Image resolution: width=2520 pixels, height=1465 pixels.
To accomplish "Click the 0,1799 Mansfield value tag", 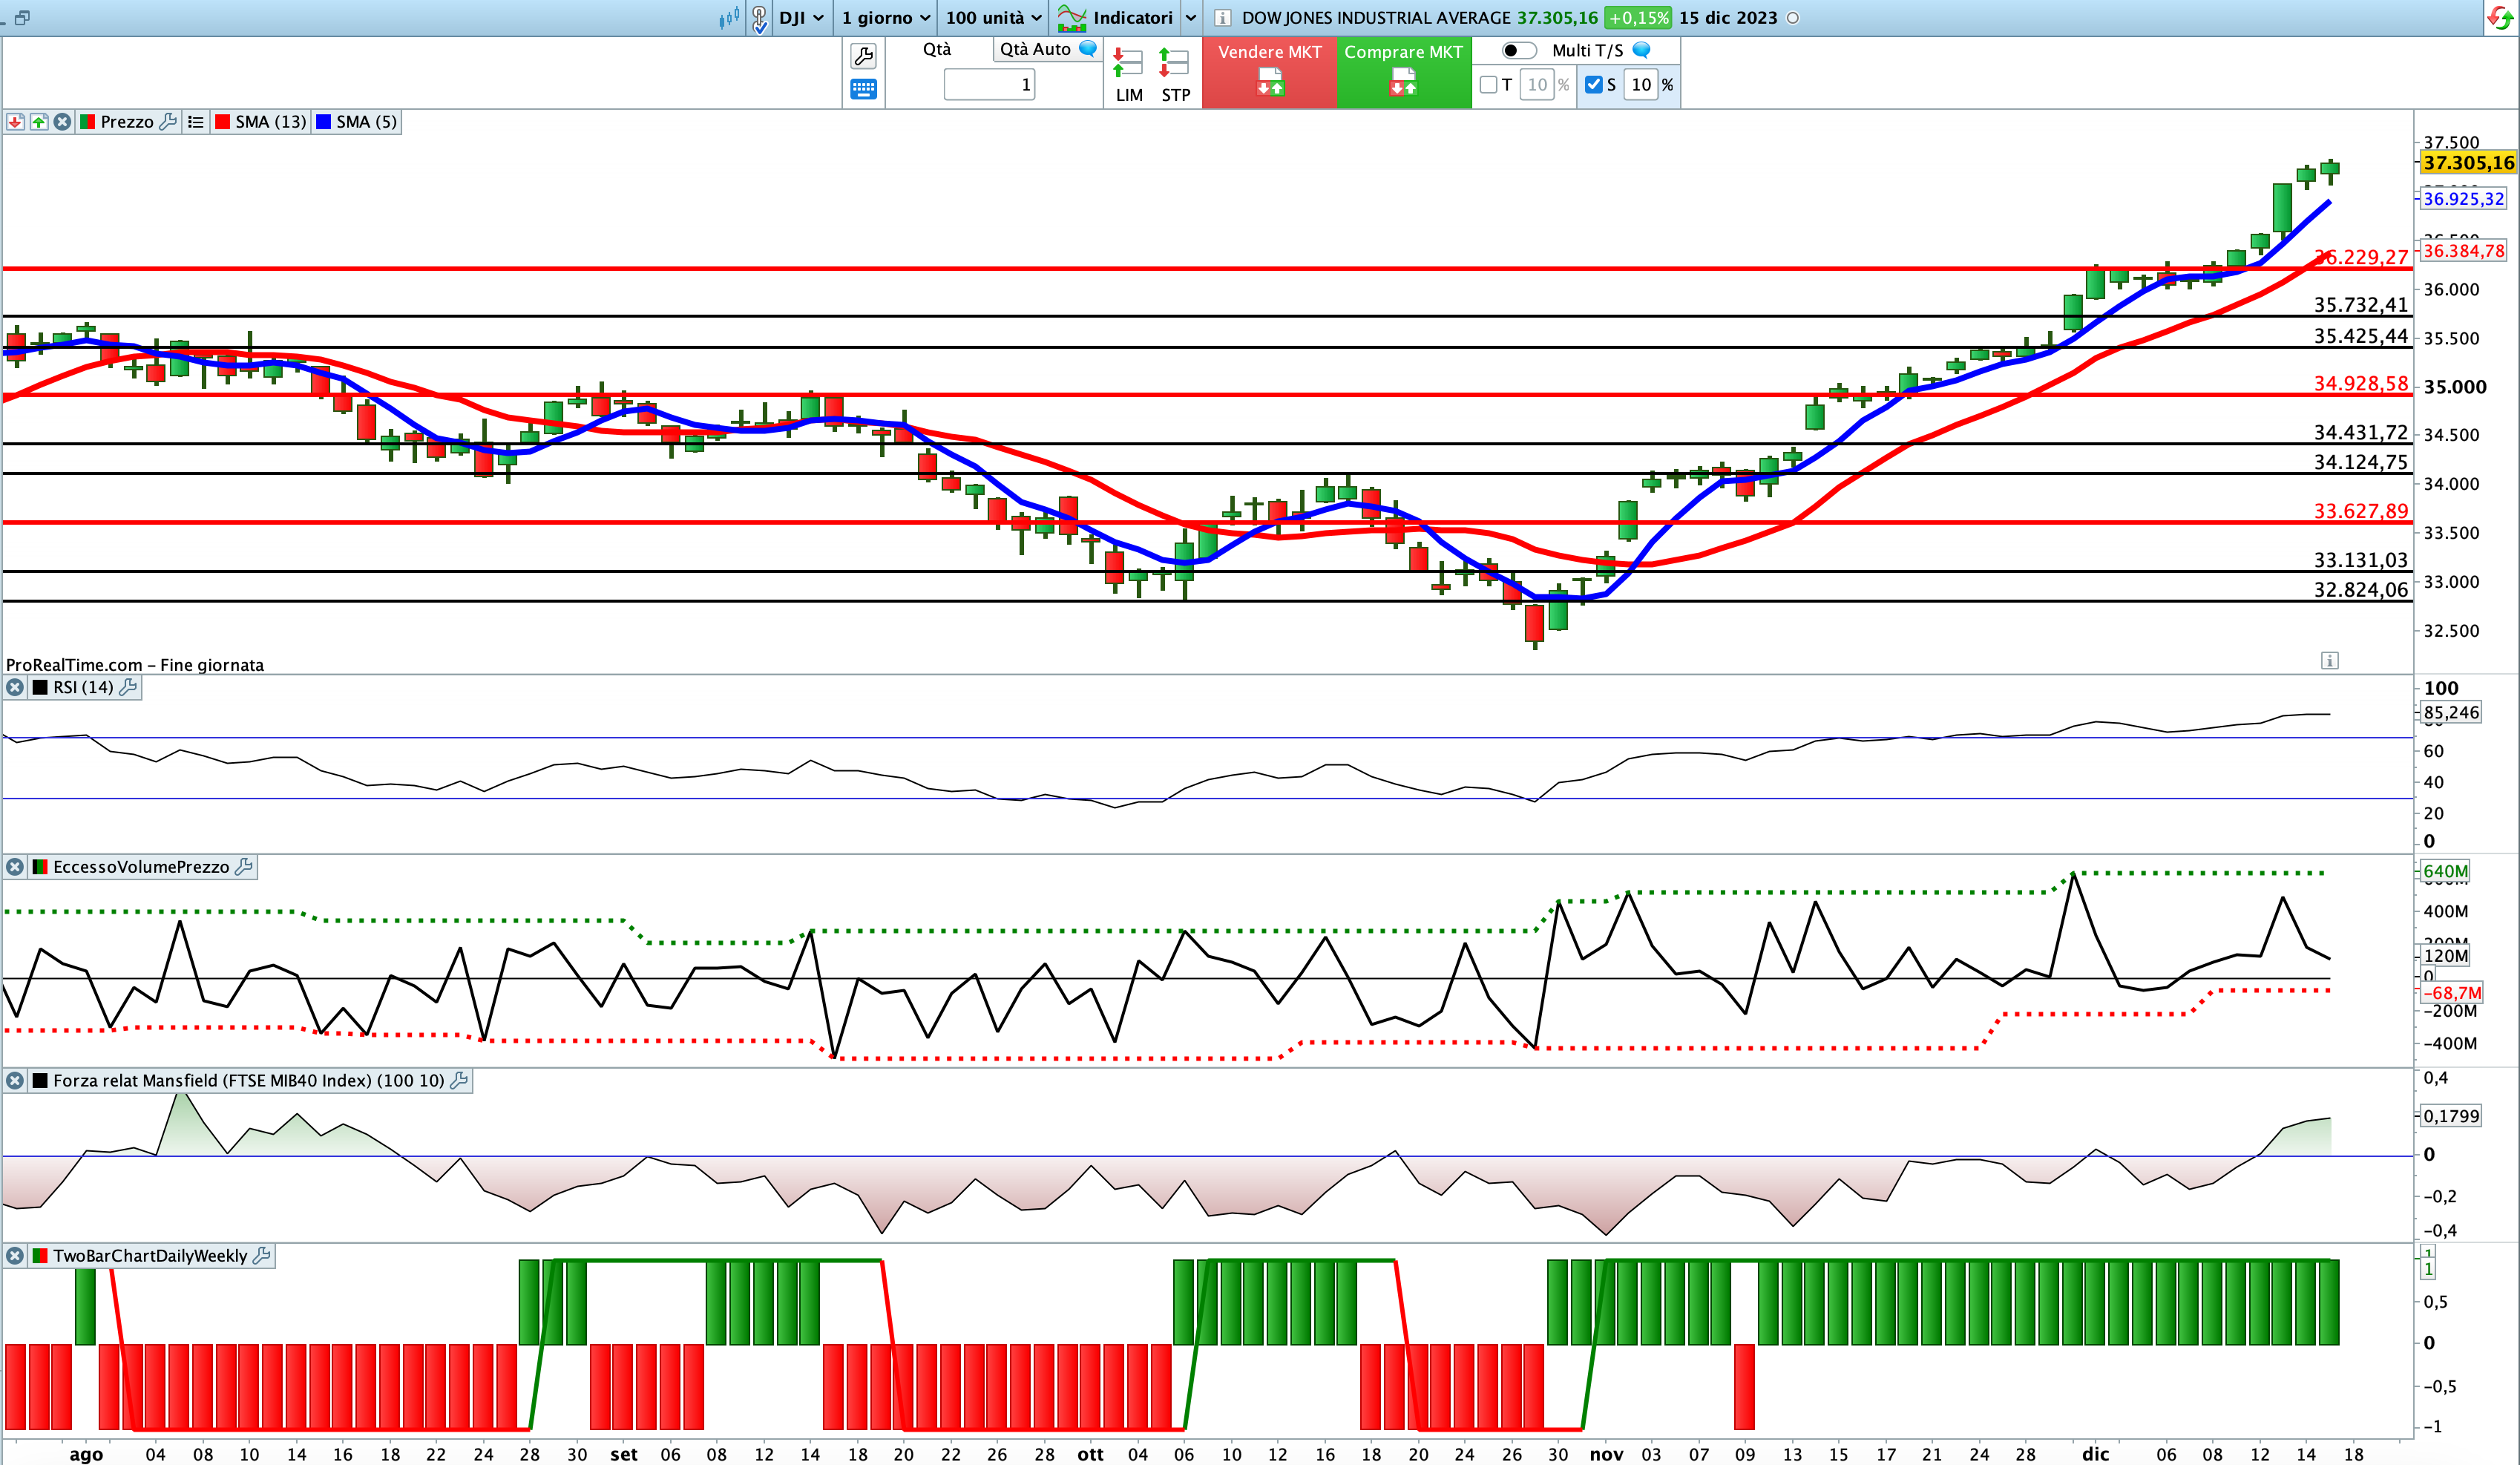I will pyautogui.click(x=2451, y=1116).
